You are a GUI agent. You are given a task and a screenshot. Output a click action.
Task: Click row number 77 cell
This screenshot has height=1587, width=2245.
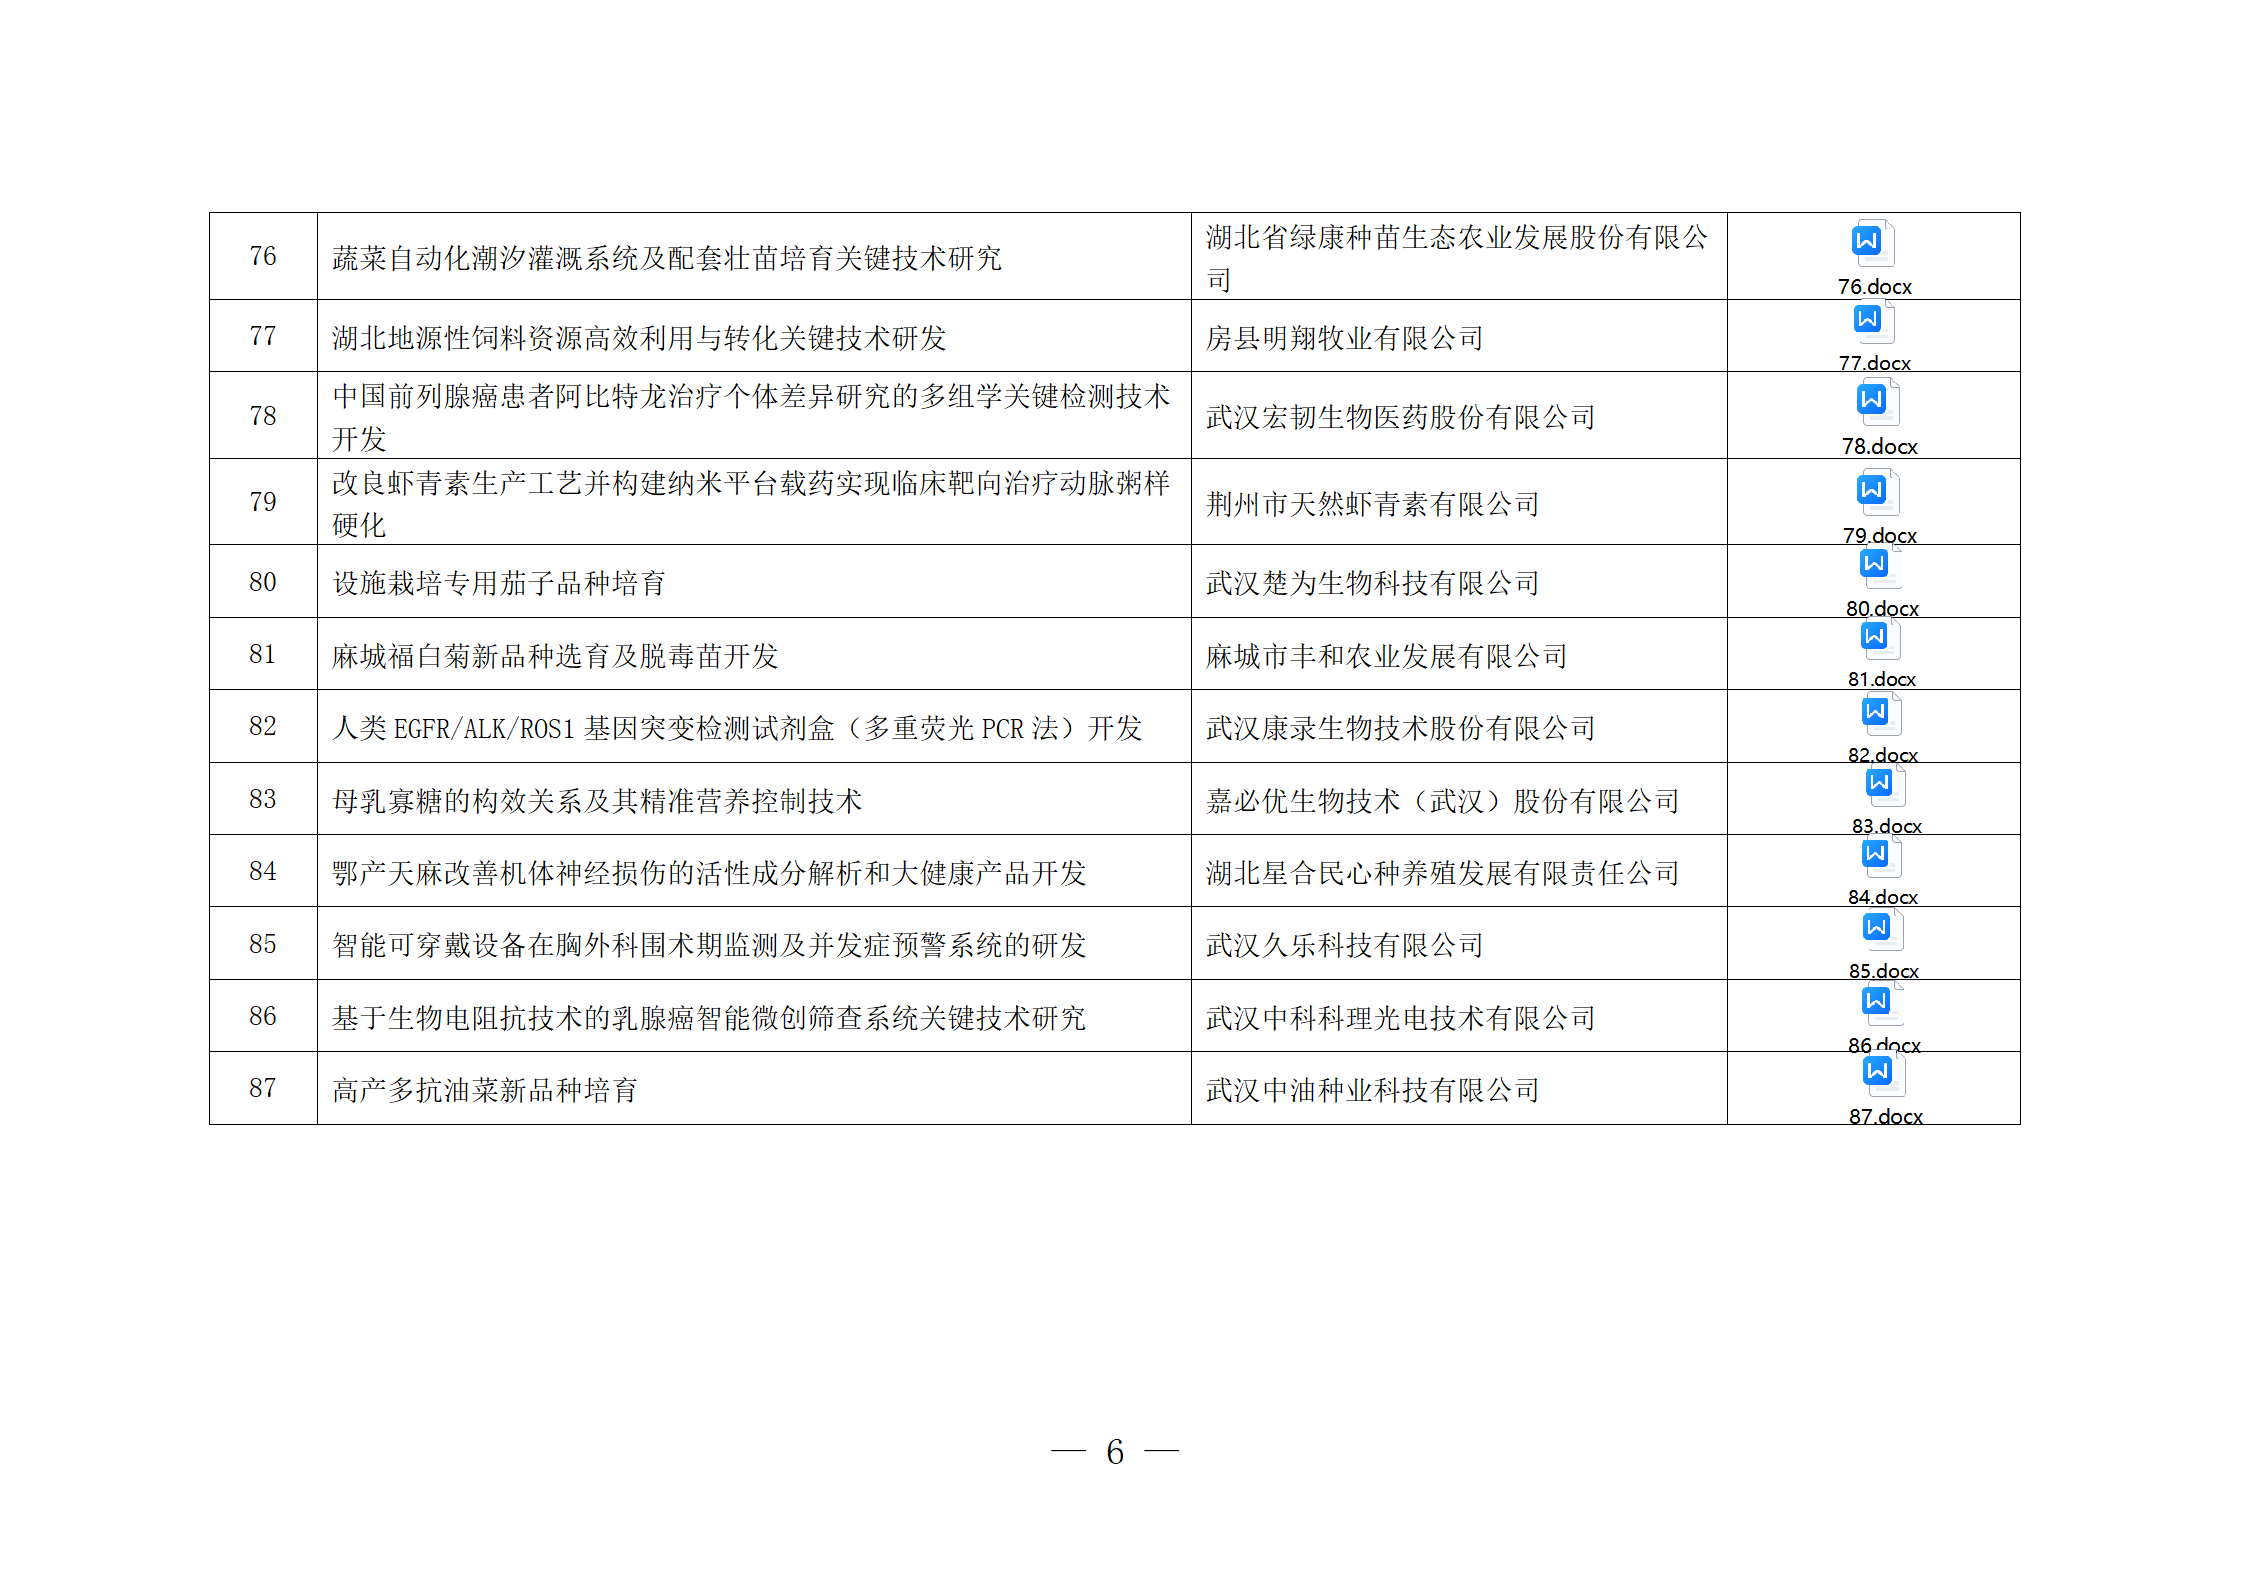[263, 336]
